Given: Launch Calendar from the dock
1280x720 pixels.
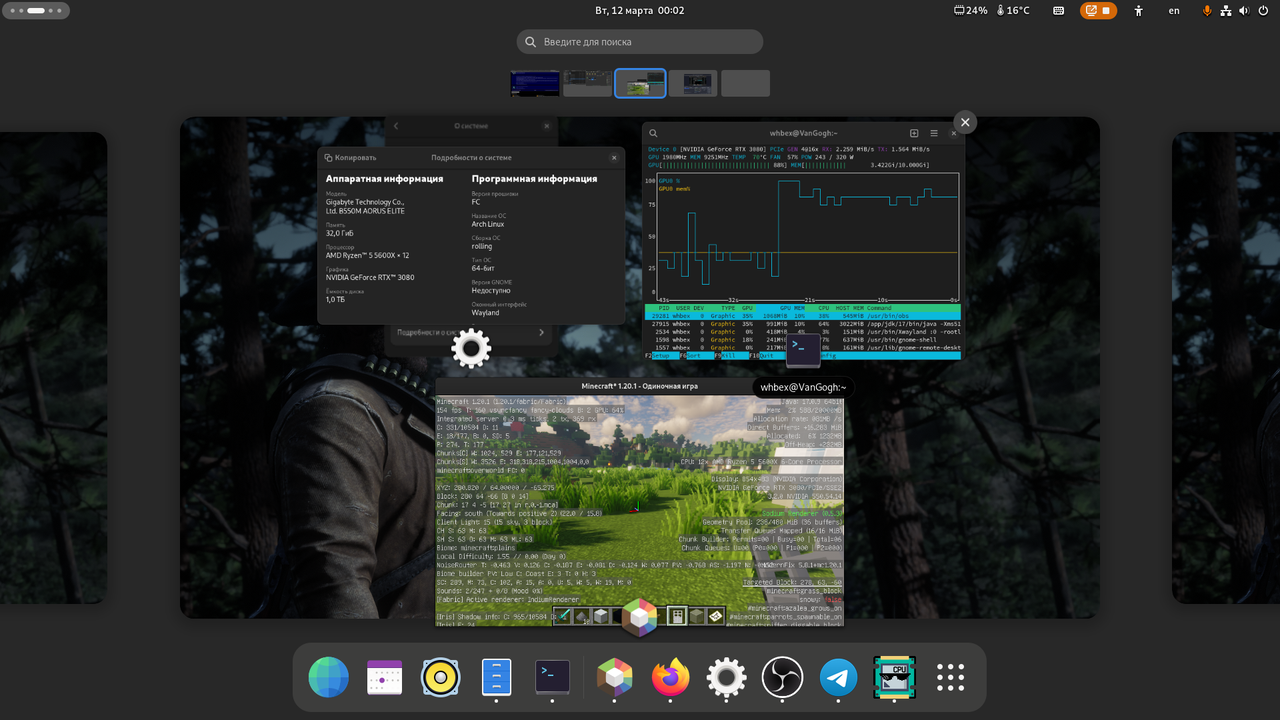Looking at the screenshot, I should pos(384,677).
